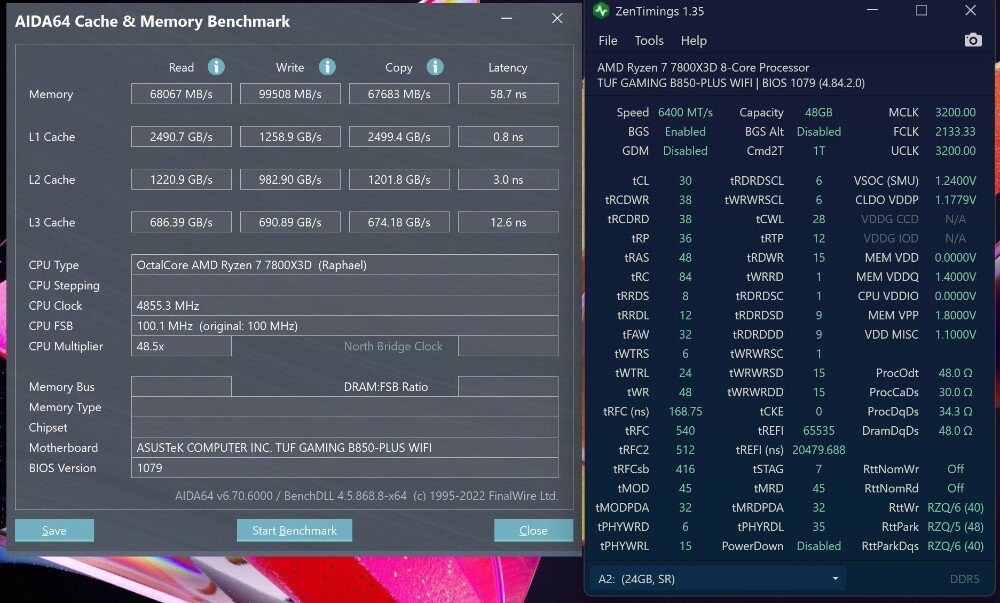The image size is (1000, 603).
Task: Click Start Benchmark in AIDA64
Action: tap(294, 530)
